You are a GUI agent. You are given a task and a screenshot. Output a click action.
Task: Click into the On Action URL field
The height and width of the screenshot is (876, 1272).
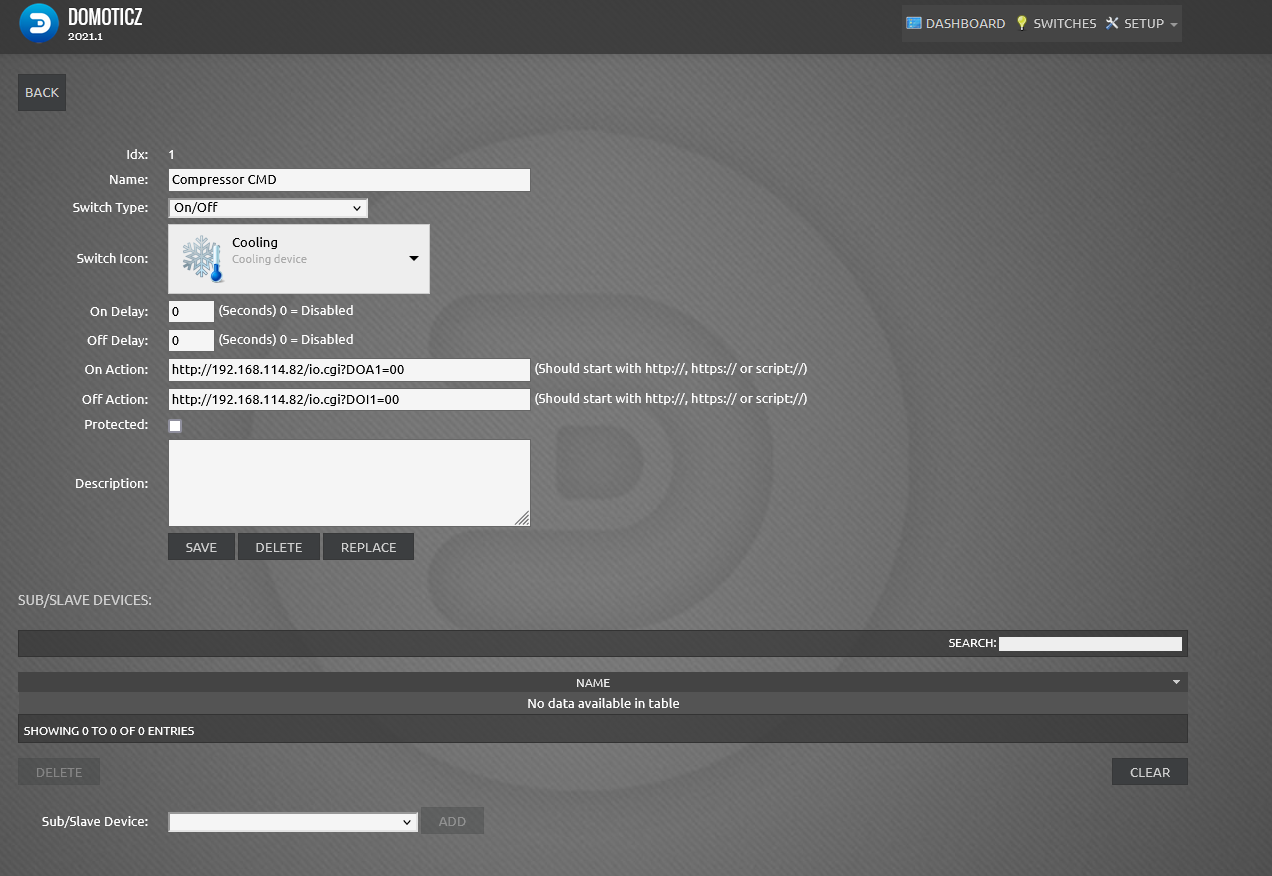[x=348, y=370]
